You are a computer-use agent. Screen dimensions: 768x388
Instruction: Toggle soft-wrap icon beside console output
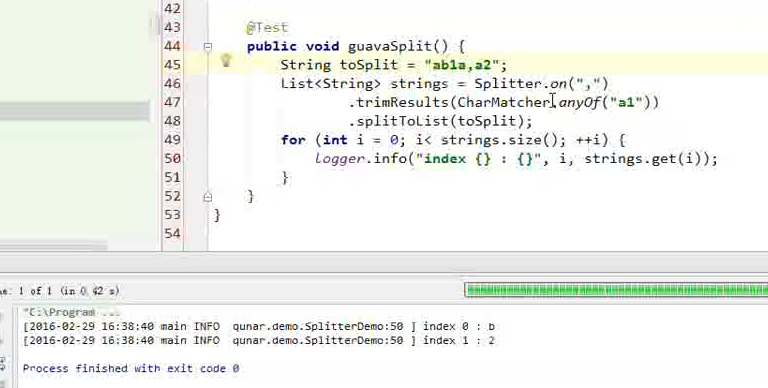[2, 364]
